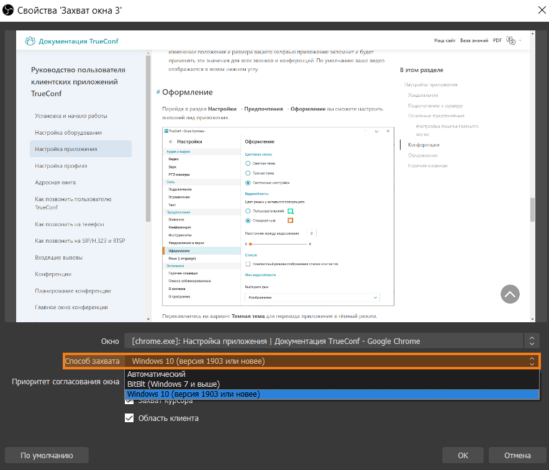Toggle the checkbox hidden behind dropdown list
The width and height of the screenshot is (549, 470).
[x=129, y=401]
